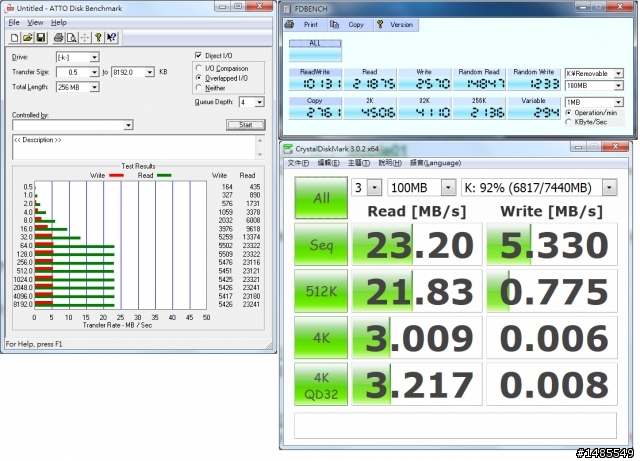Screen dimensions: 640x461
Task: Click the Print icon in ATTO toolbar
Action: tap(58, 38)
